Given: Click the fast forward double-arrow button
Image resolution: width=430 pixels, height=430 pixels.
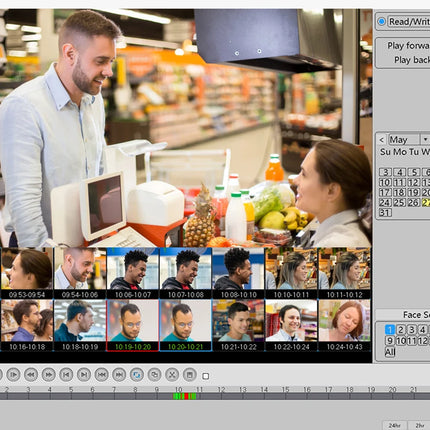Looking at the screenshot, I should (x=48, y=375).
